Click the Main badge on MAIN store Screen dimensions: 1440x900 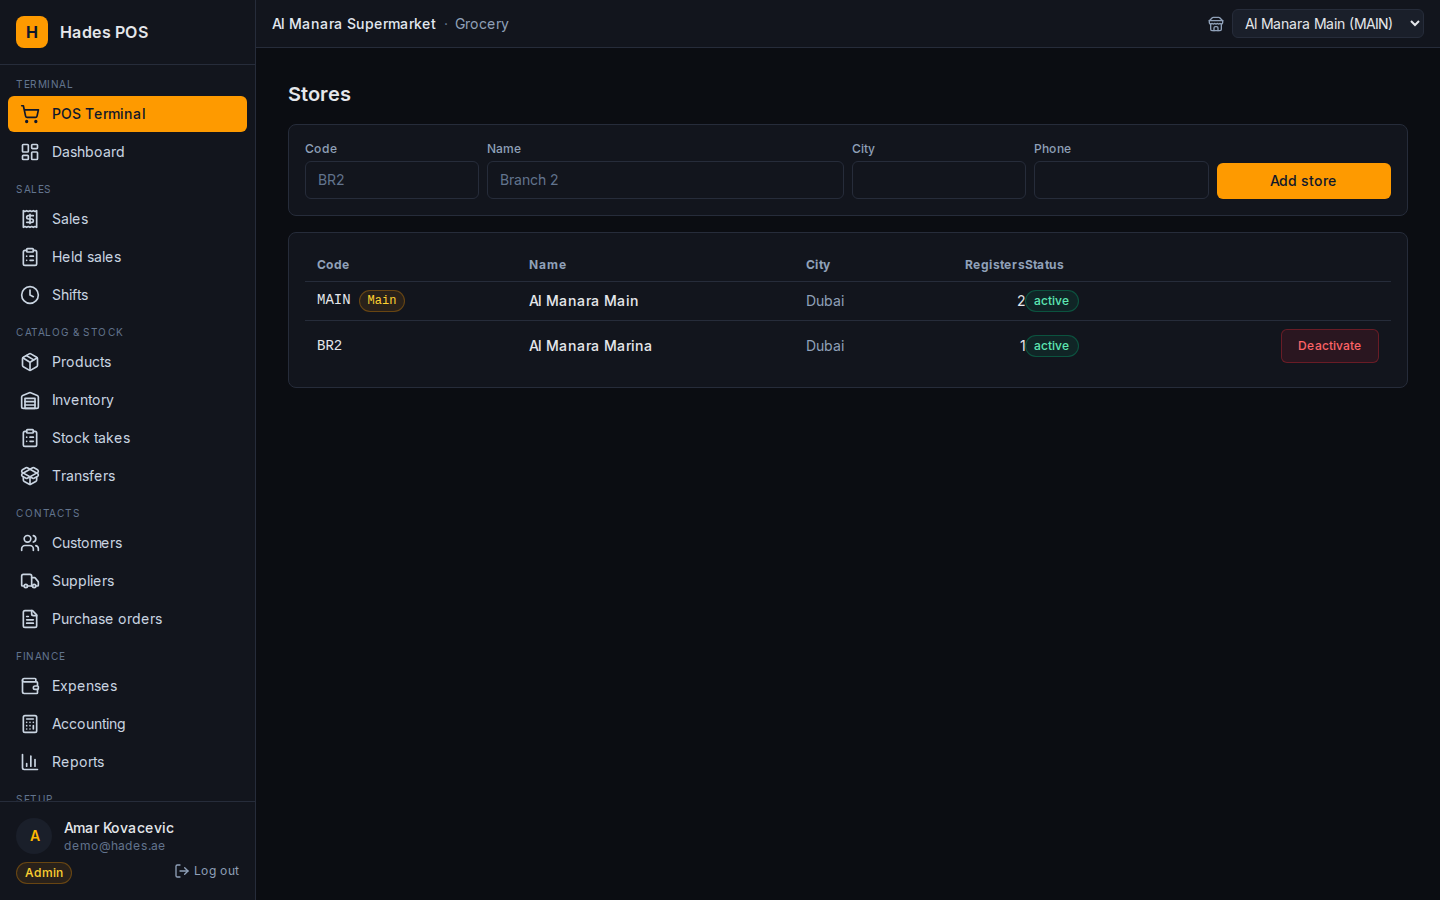382,300
